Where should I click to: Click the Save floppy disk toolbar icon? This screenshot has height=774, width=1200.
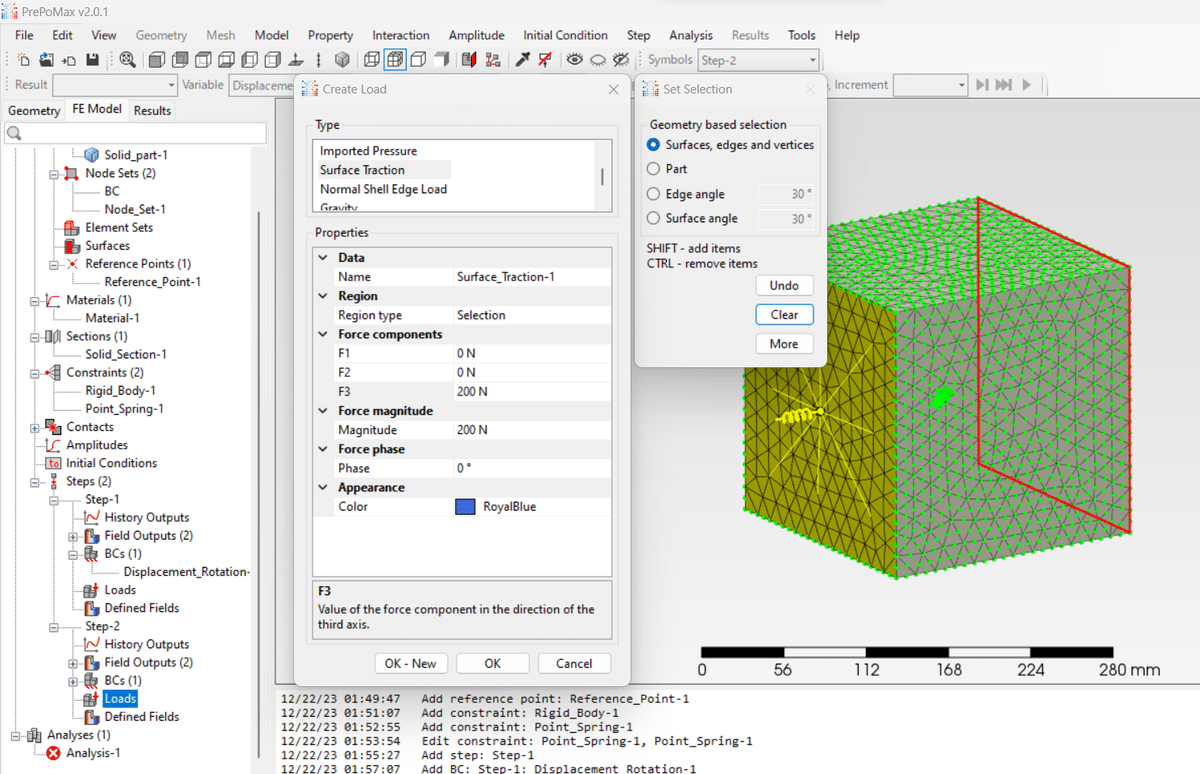tap(92, 60)
